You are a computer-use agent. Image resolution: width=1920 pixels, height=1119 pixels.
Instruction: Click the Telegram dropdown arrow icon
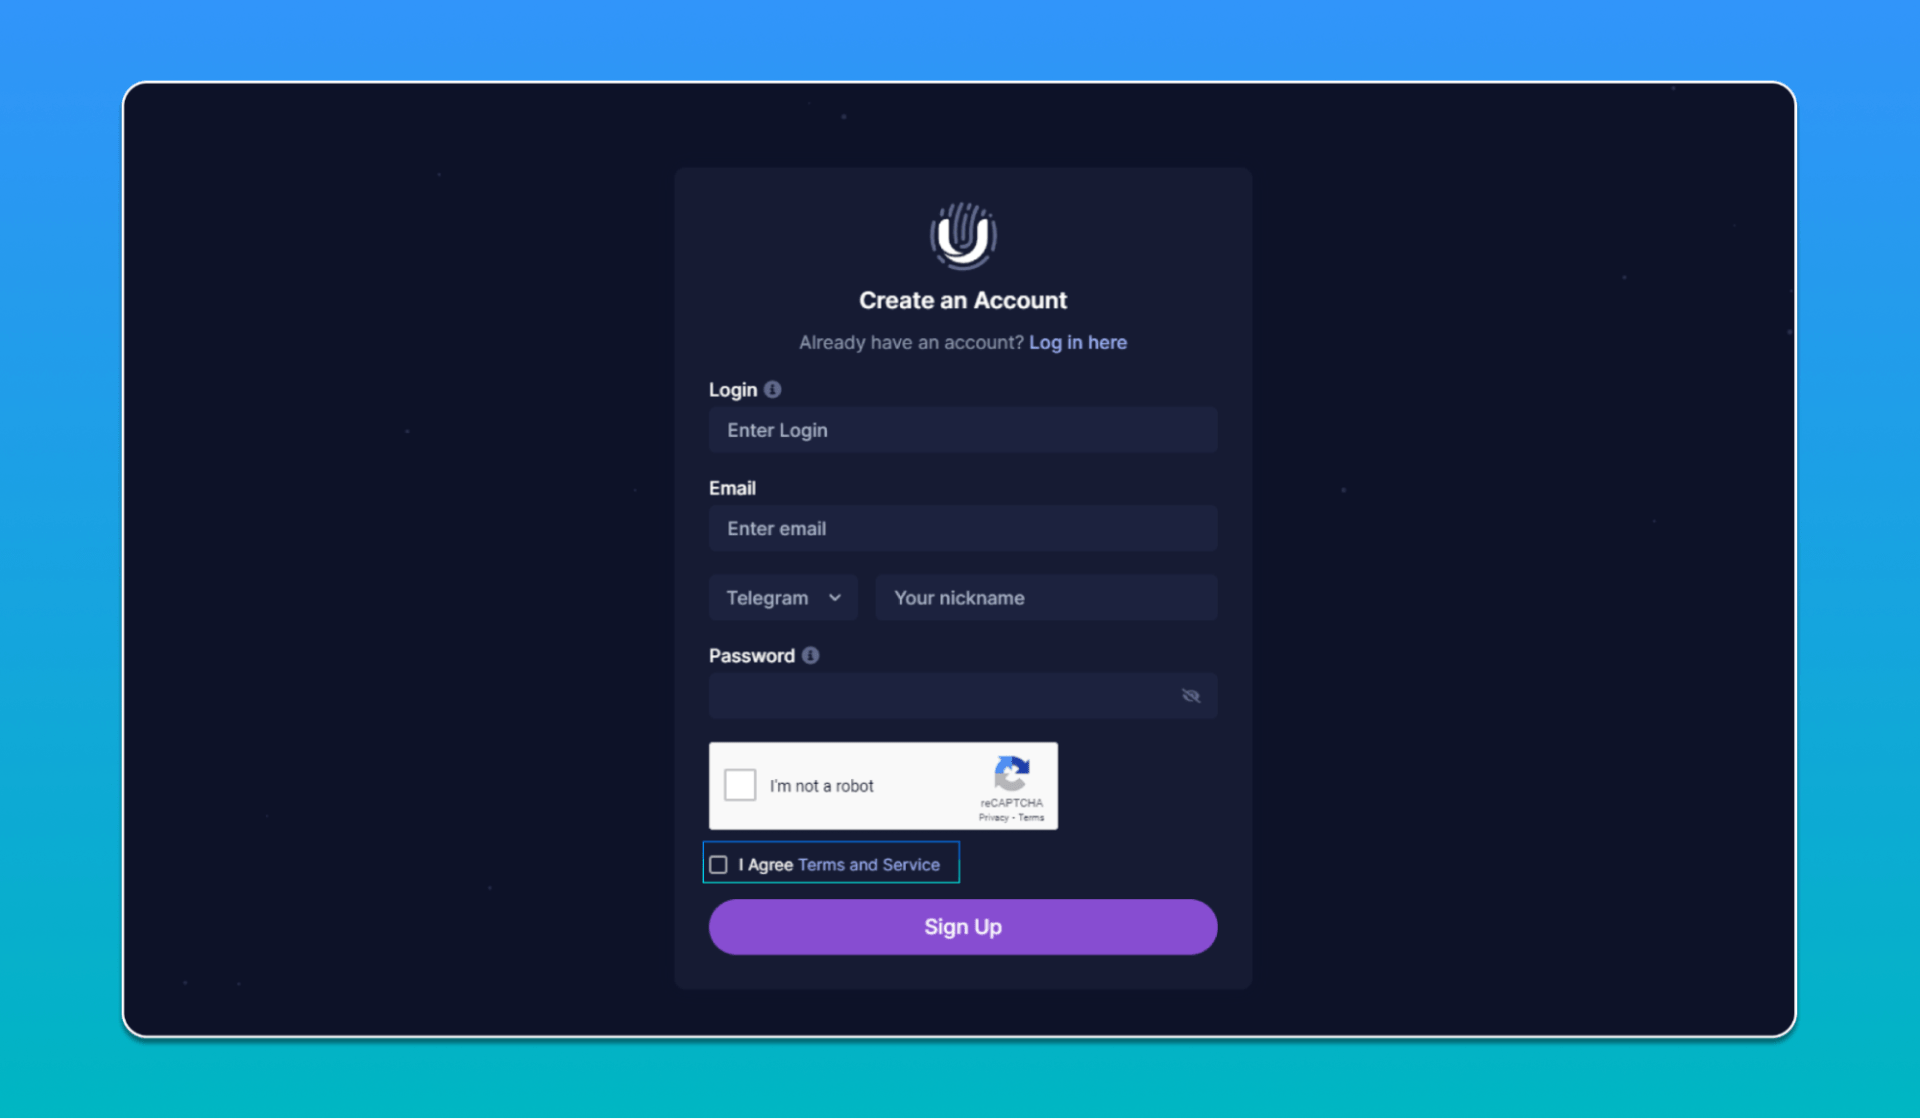(836, 597)
